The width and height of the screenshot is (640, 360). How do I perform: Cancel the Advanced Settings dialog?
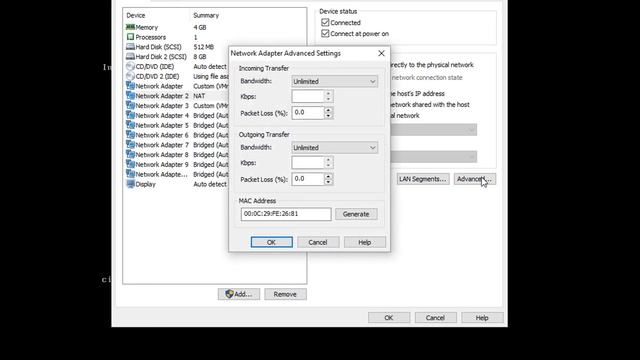point(318,242)
